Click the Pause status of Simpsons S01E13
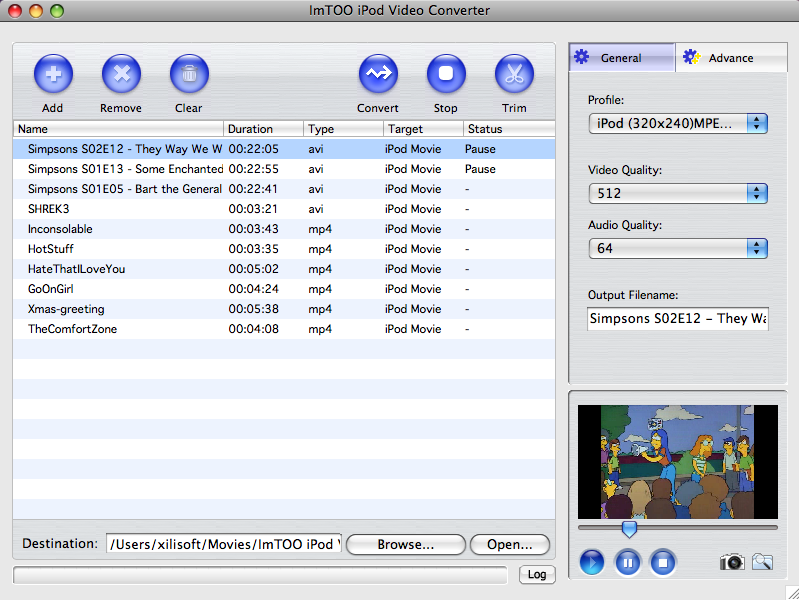The height and width of the screenshot is (600, 799). 480,169
